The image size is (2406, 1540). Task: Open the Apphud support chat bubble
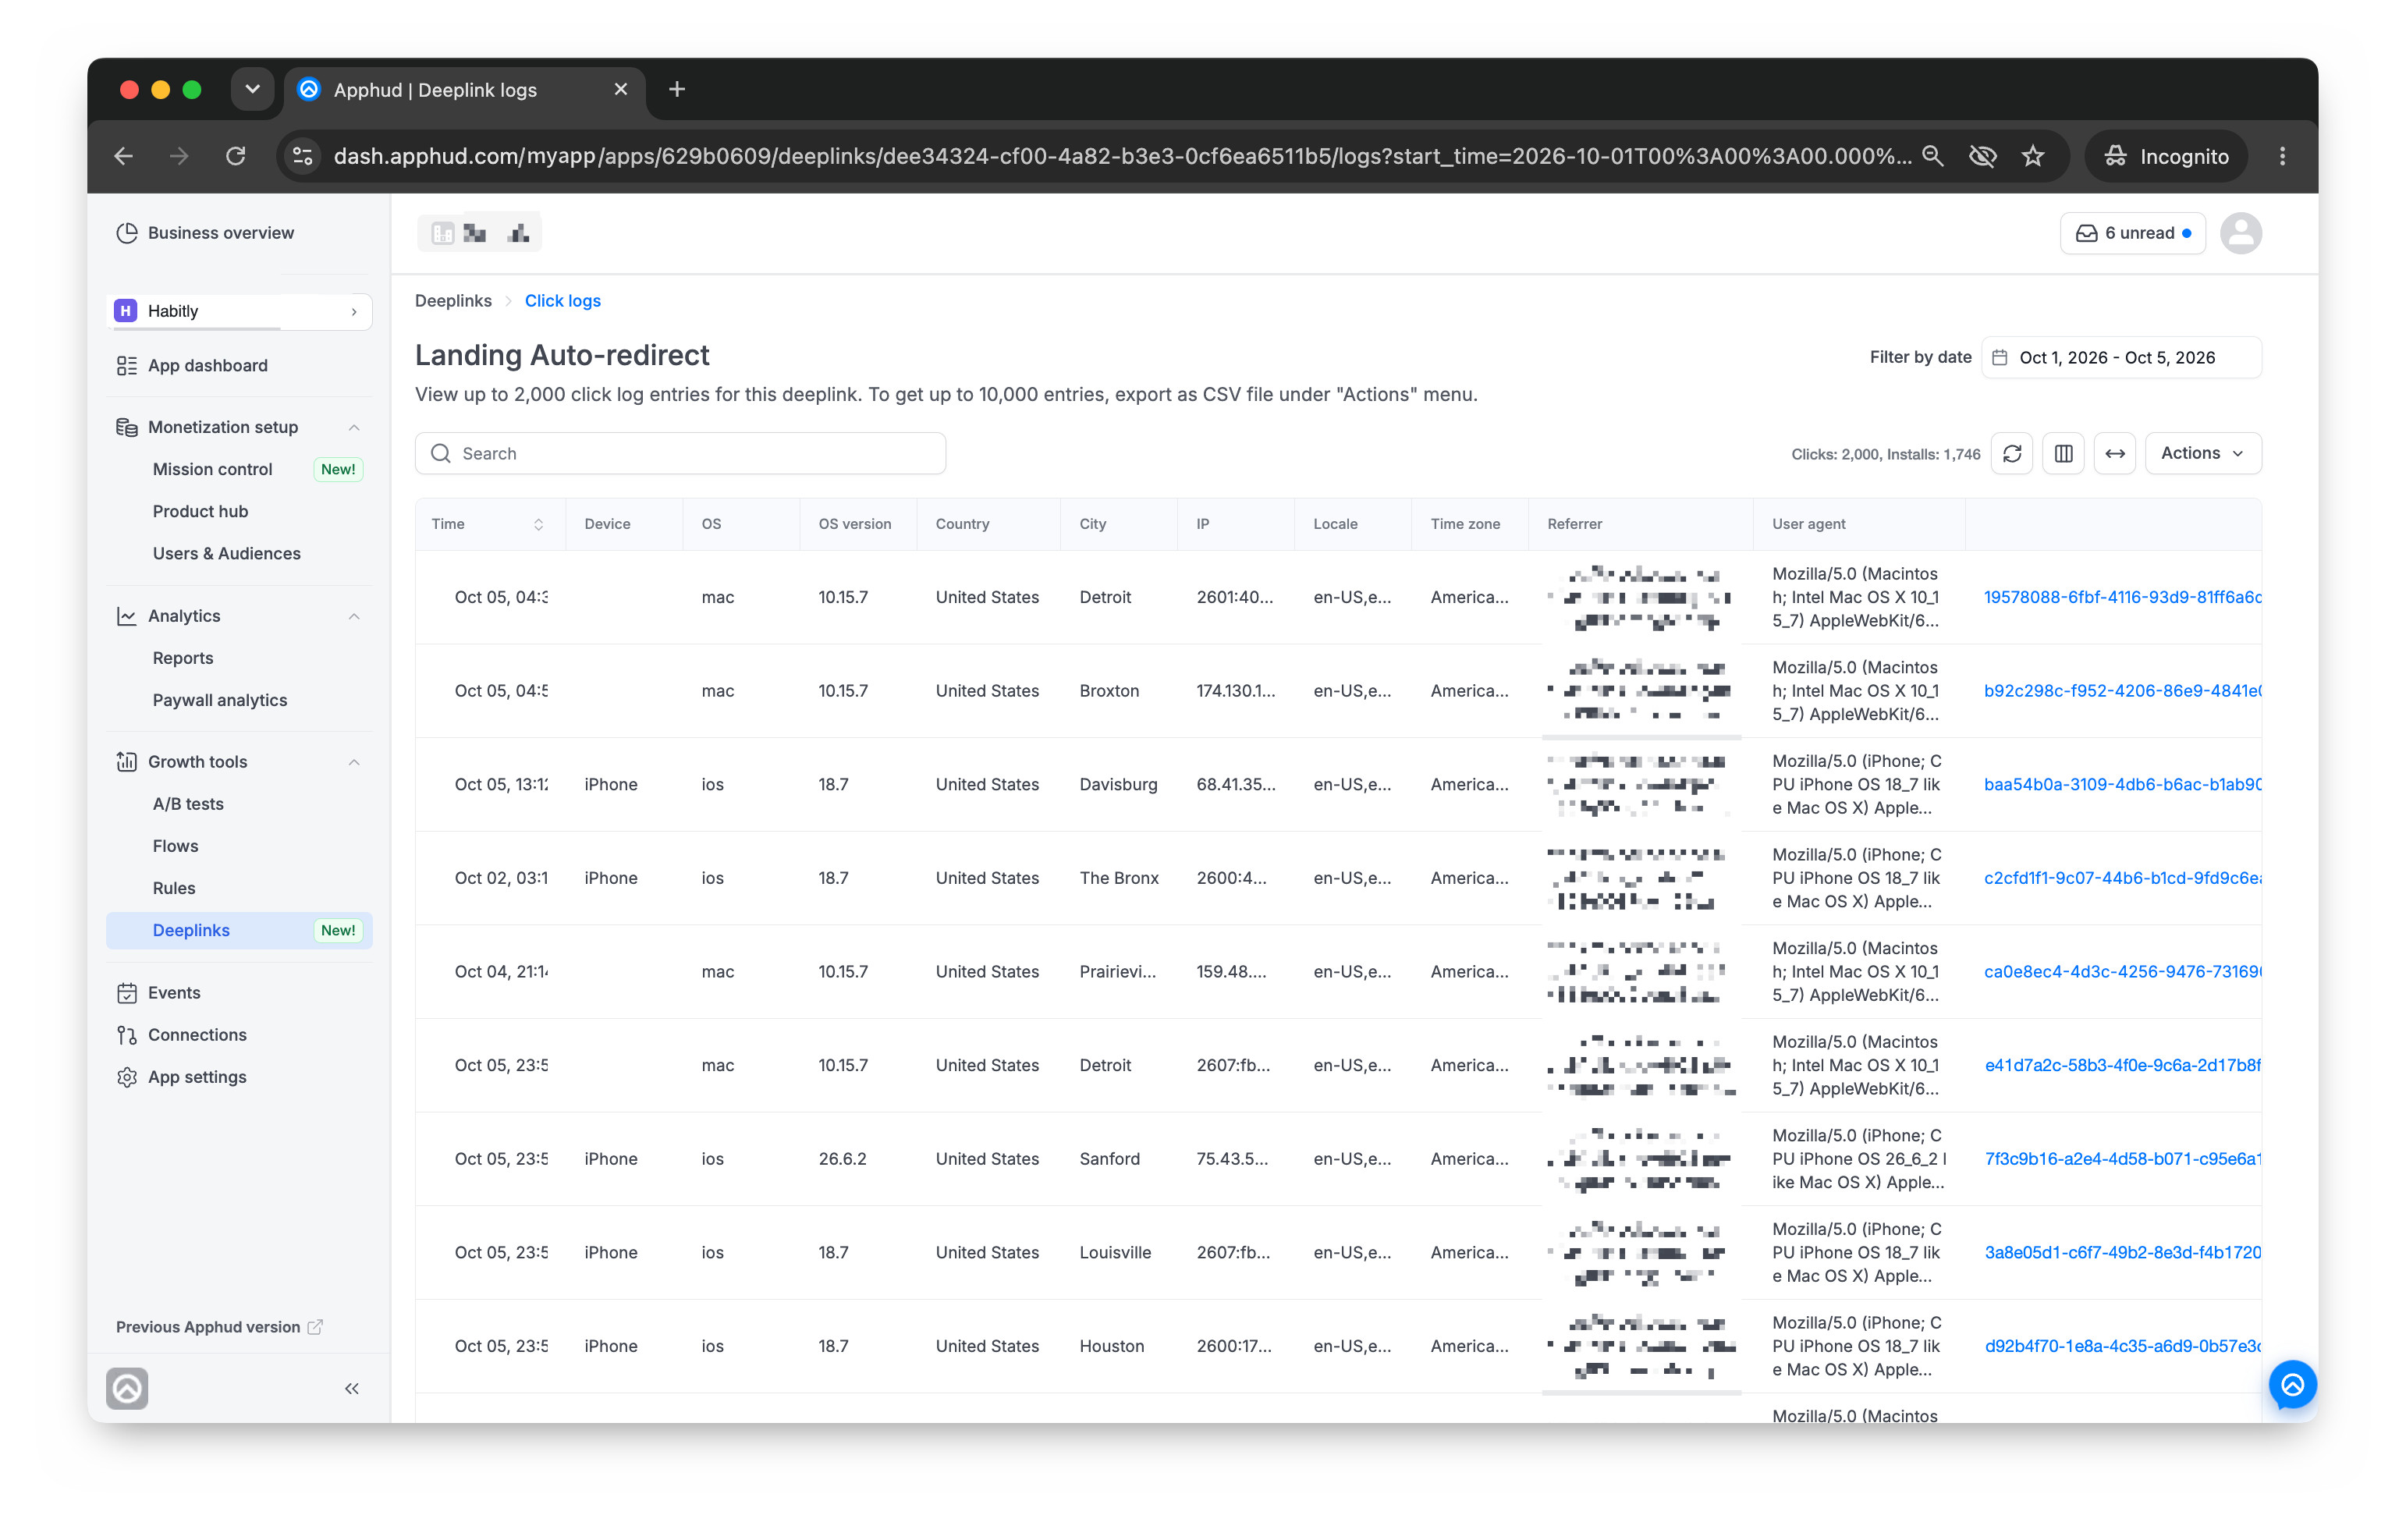tap(2292, 1384)
